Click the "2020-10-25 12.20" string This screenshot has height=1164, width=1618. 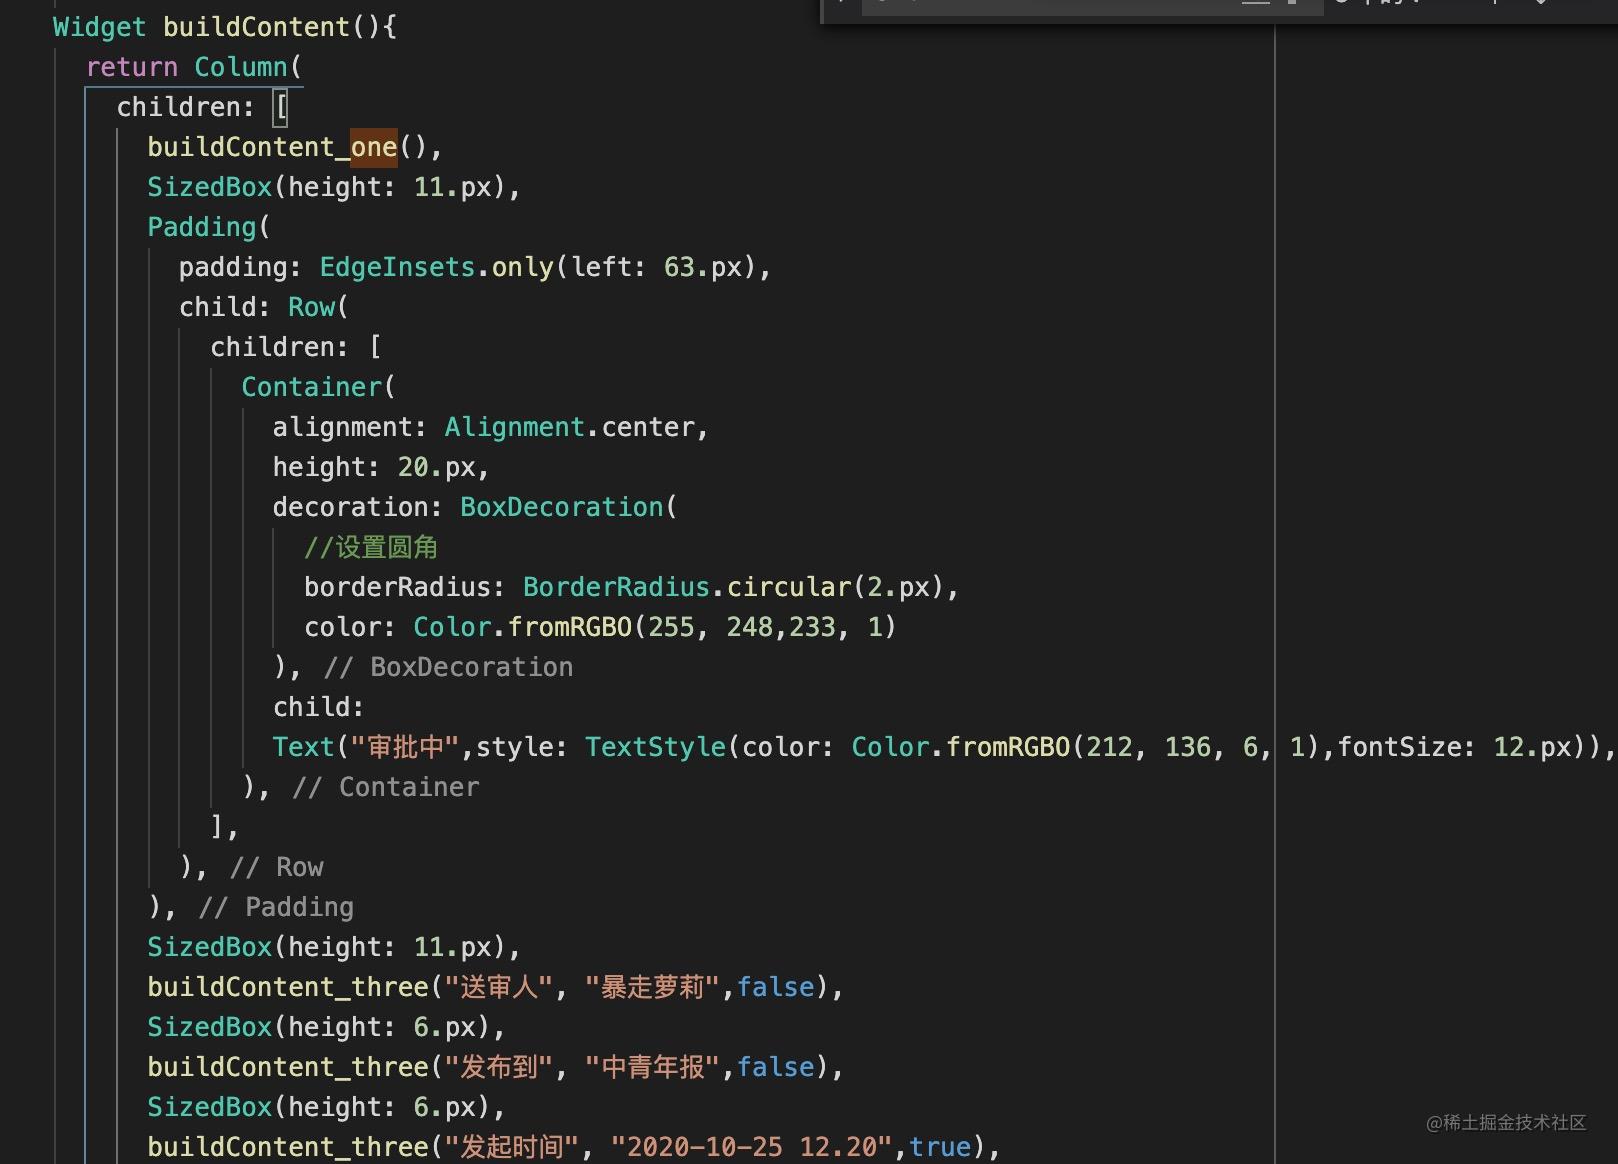pyautogui.click(x=752, y=1146)
